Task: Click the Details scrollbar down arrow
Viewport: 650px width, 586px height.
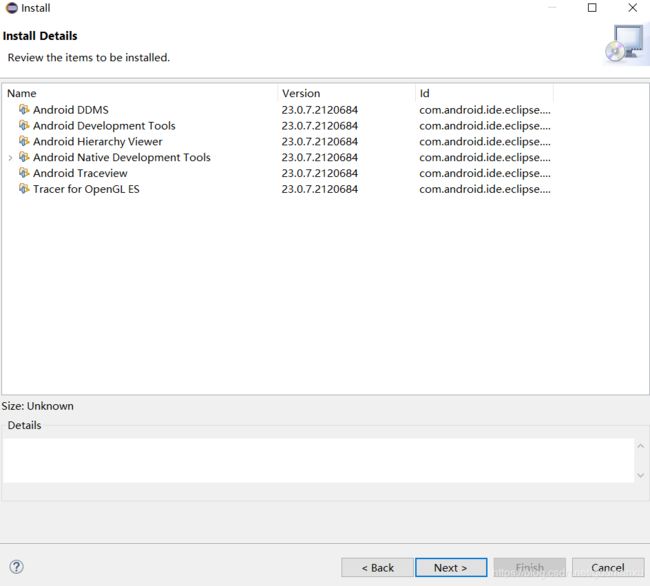Action: pyautogui.click(x=640, y=475)
